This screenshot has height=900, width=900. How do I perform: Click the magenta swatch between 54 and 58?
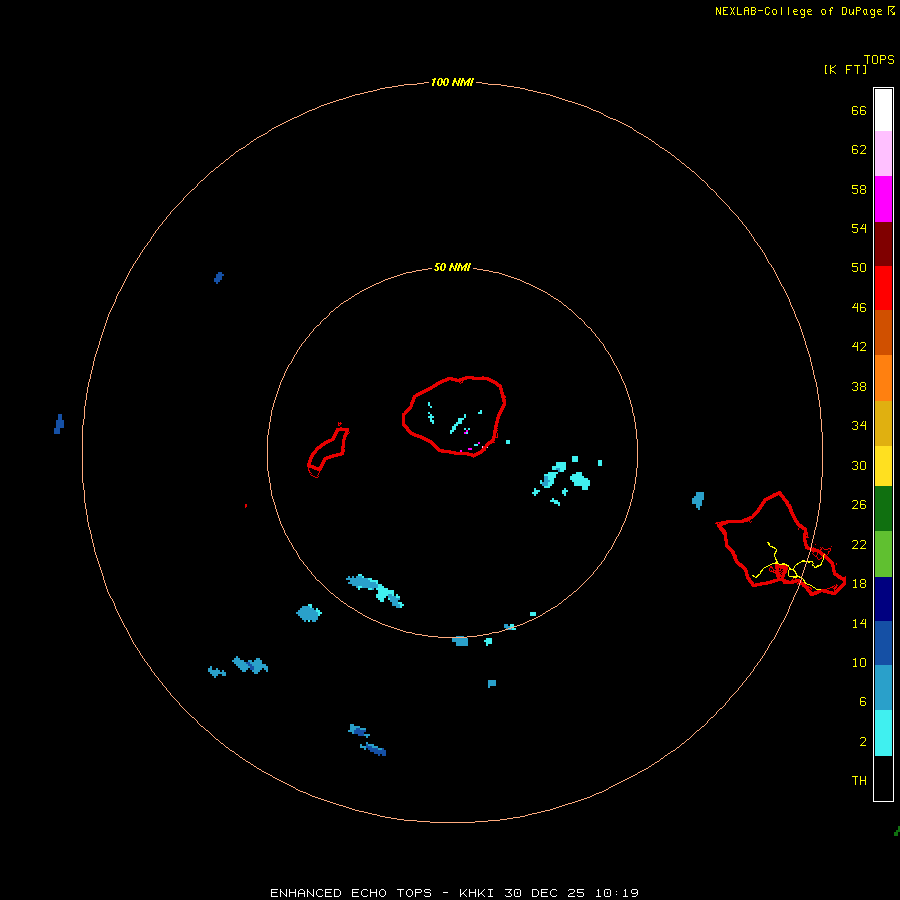883,199
